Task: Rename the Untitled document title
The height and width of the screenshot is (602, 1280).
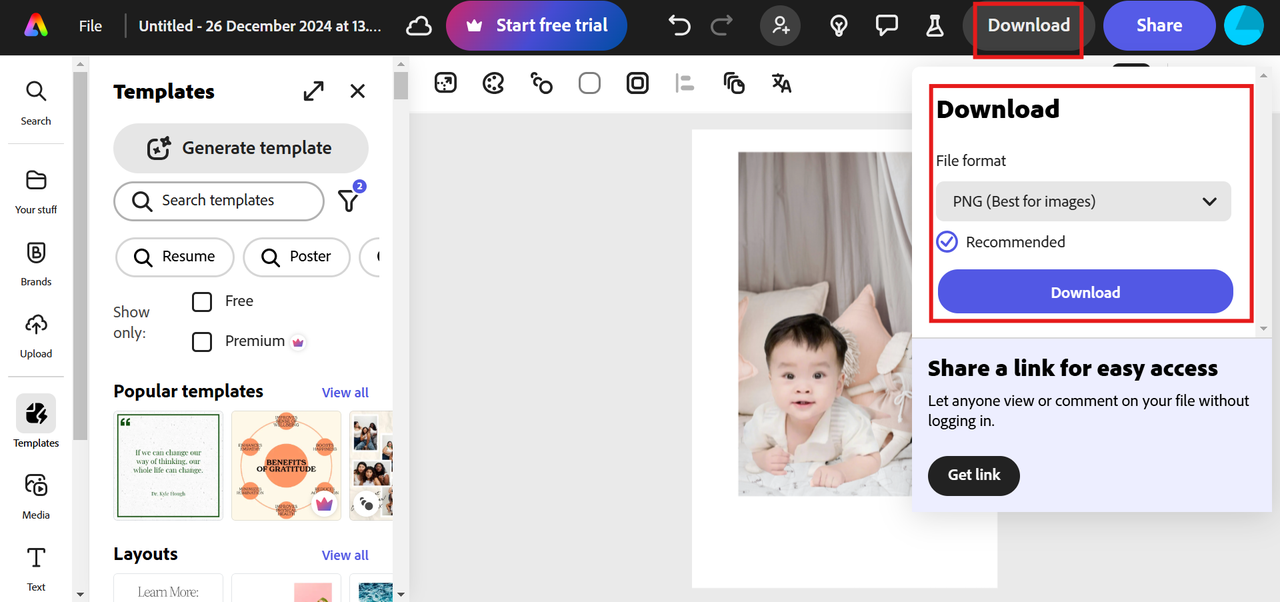Action: pyautogui.click(x=260, y=26)
